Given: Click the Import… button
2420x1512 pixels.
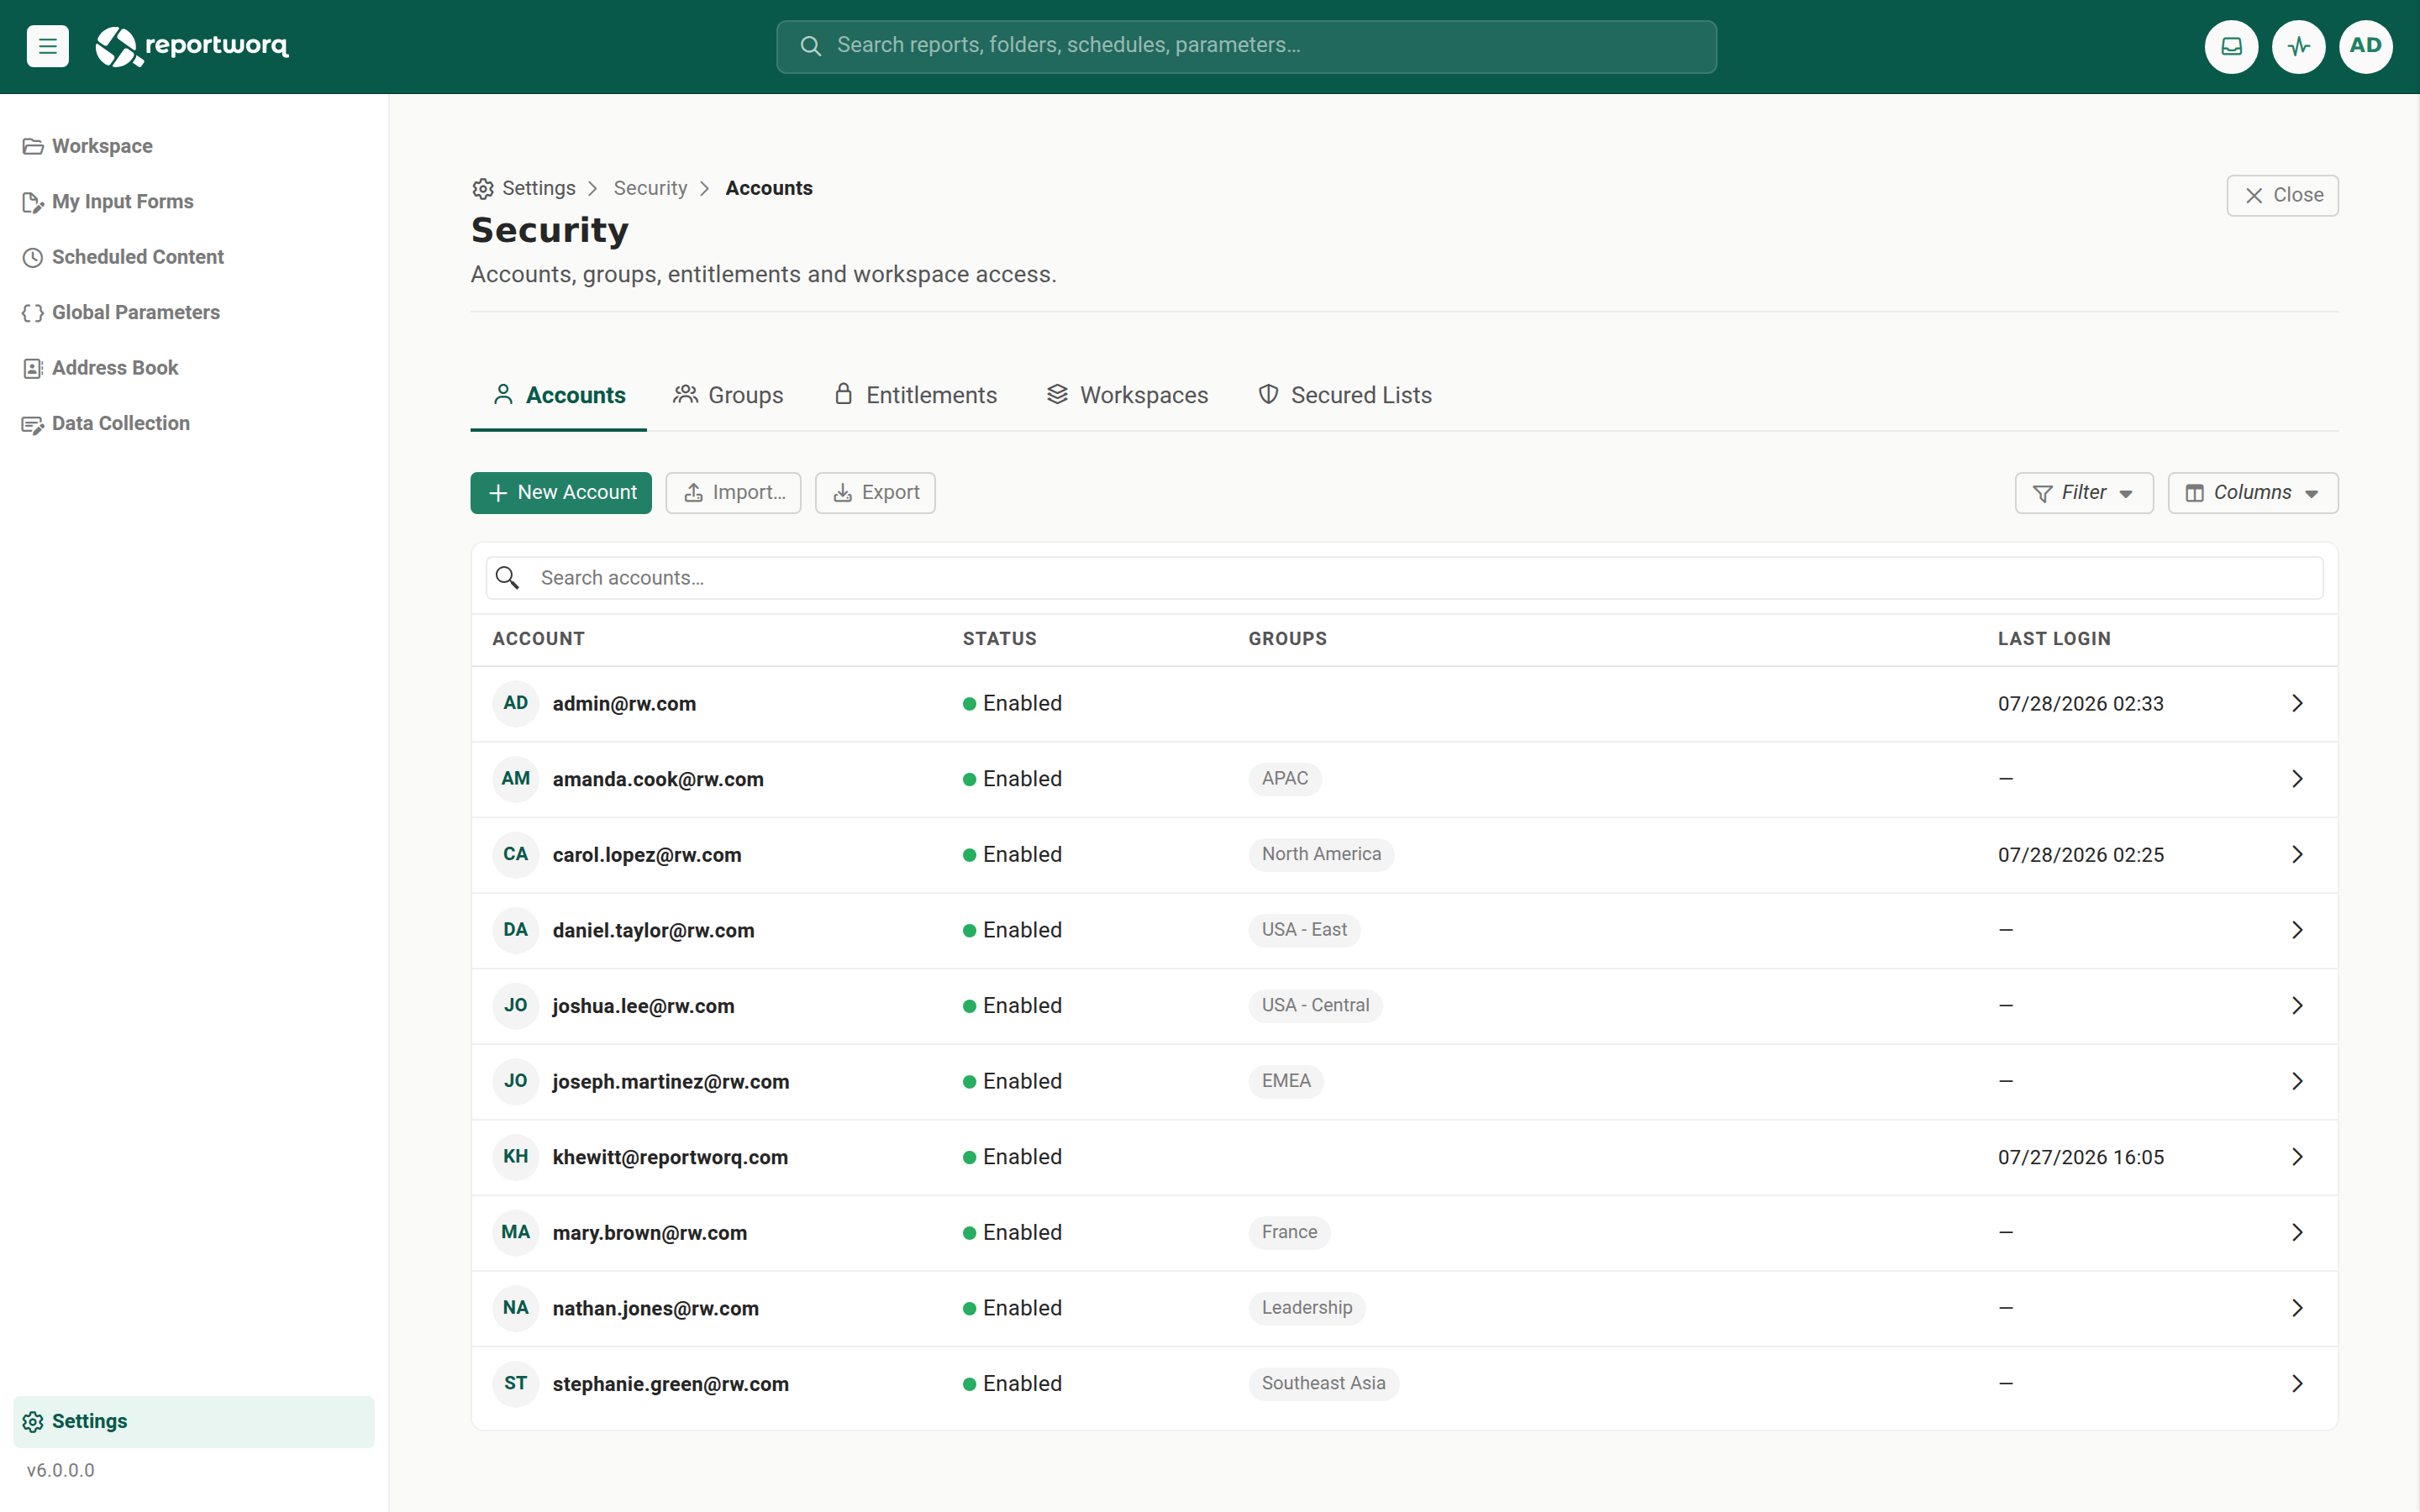Looking at the screenshot, I should click(x=734, y=493).
